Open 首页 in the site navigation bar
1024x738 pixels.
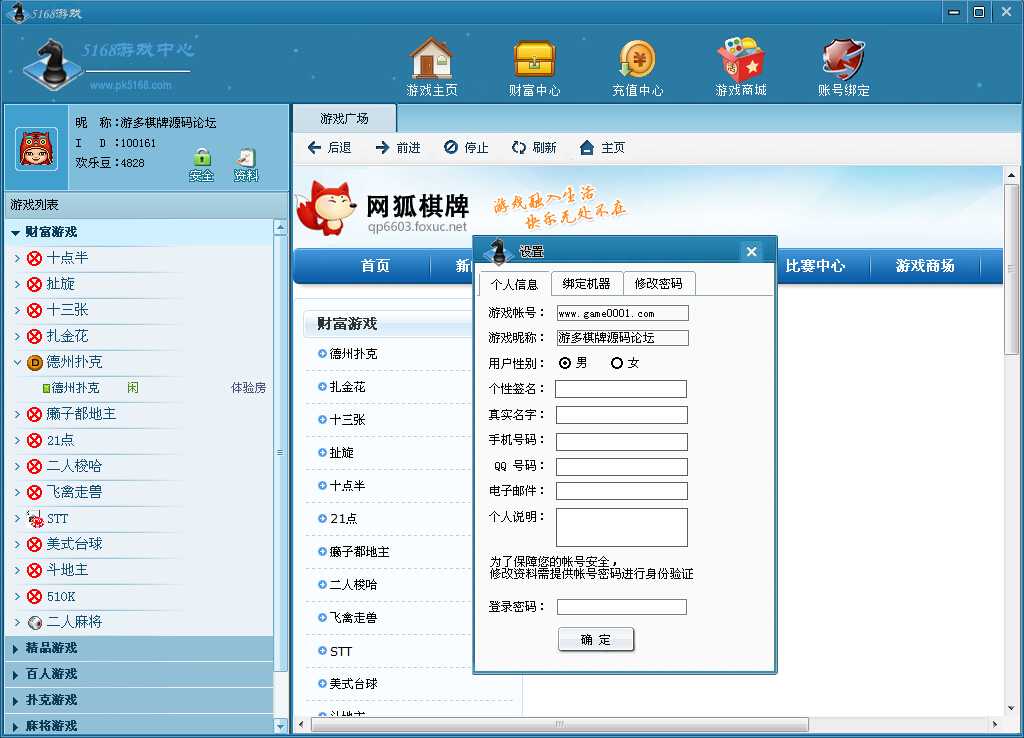click(x=375, y=266)
